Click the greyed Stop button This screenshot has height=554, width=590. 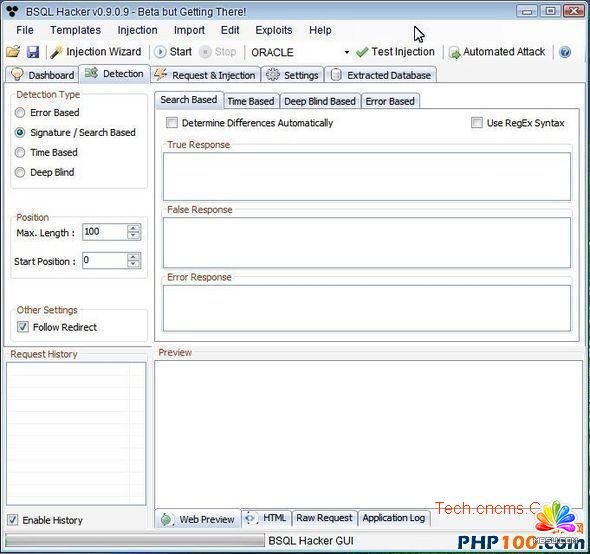(218, 52)
